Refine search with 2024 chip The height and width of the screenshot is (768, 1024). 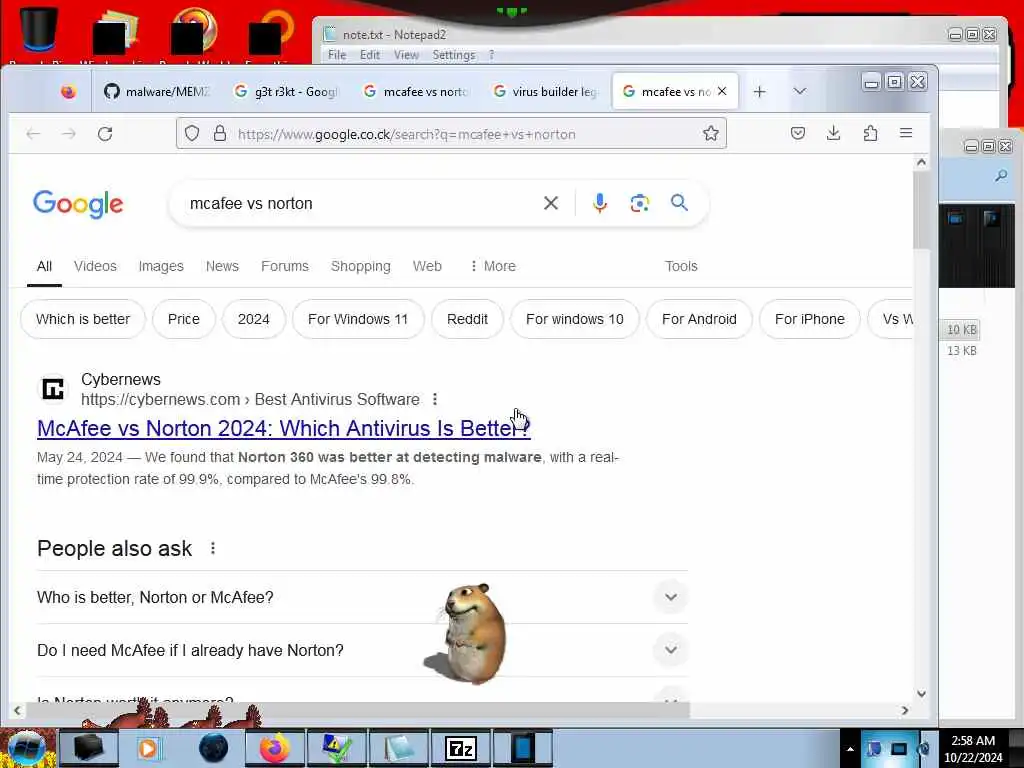click(253, 319)
